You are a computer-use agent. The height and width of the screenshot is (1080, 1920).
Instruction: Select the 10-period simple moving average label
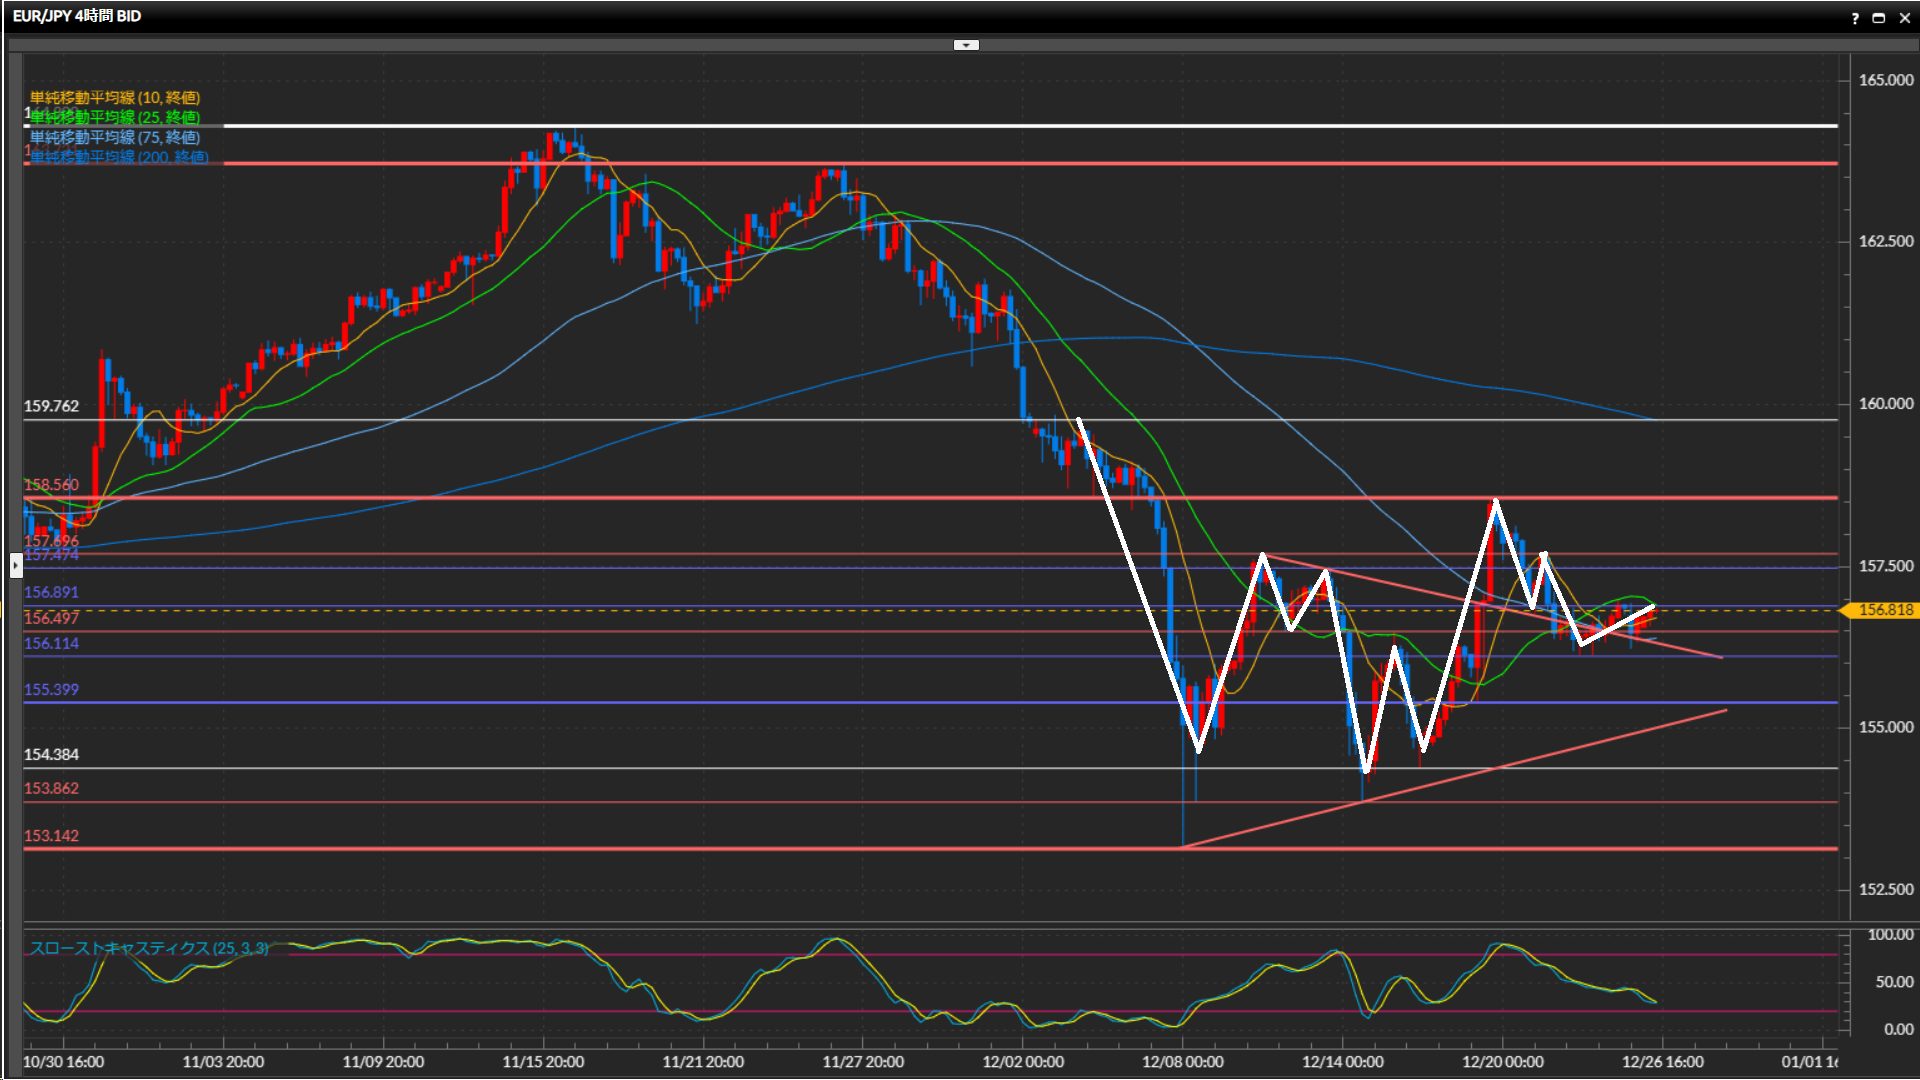pyautogui.click(x=115, y=98)
